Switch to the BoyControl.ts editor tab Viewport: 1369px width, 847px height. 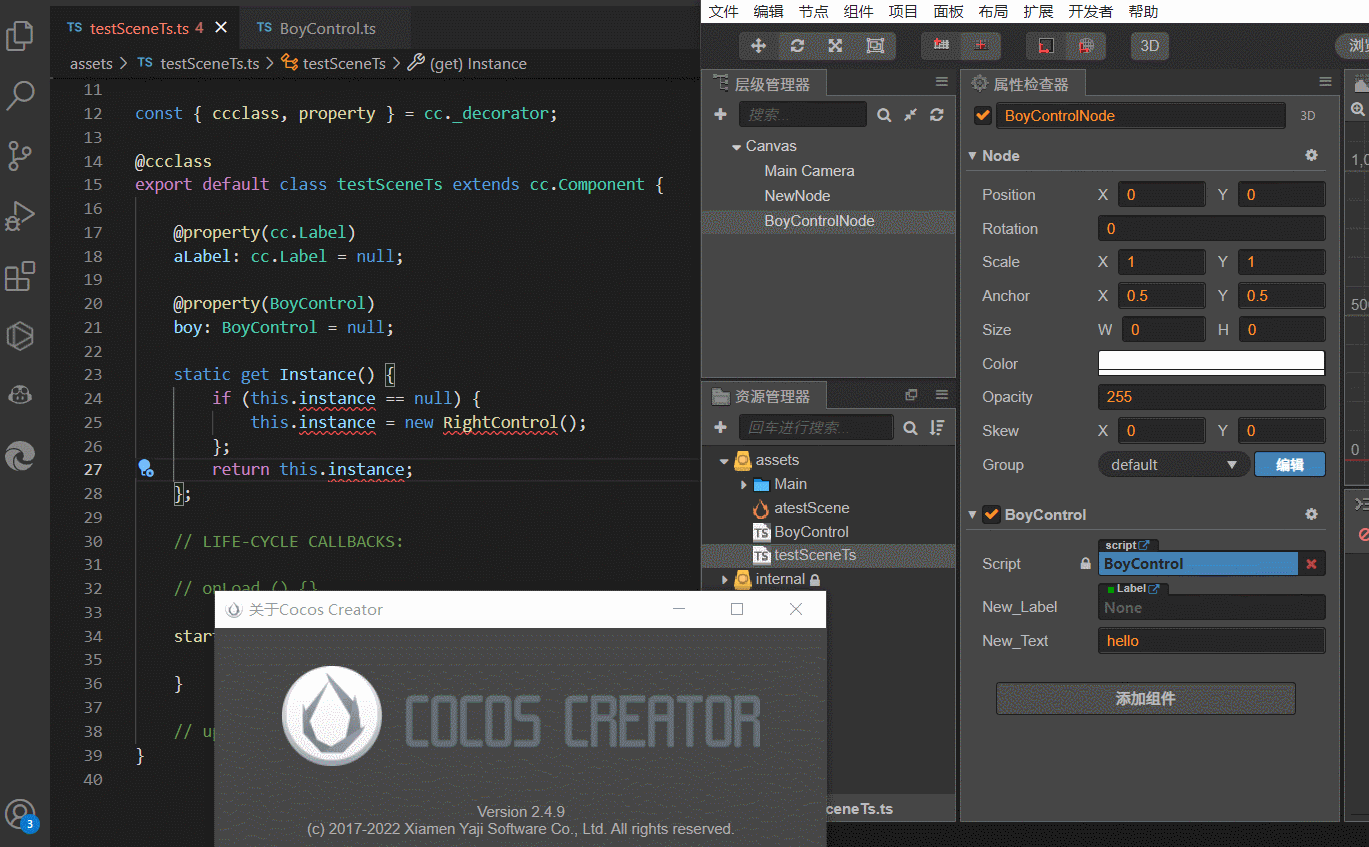click(x=327, y=28)
